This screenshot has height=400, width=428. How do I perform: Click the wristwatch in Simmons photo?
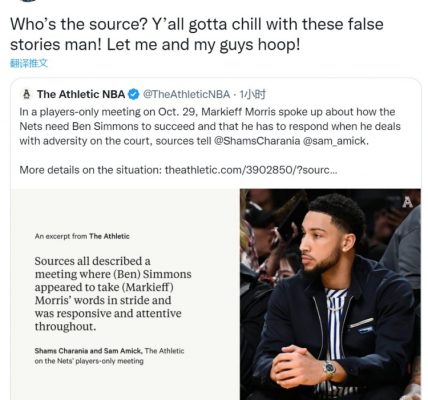point(329,369)
